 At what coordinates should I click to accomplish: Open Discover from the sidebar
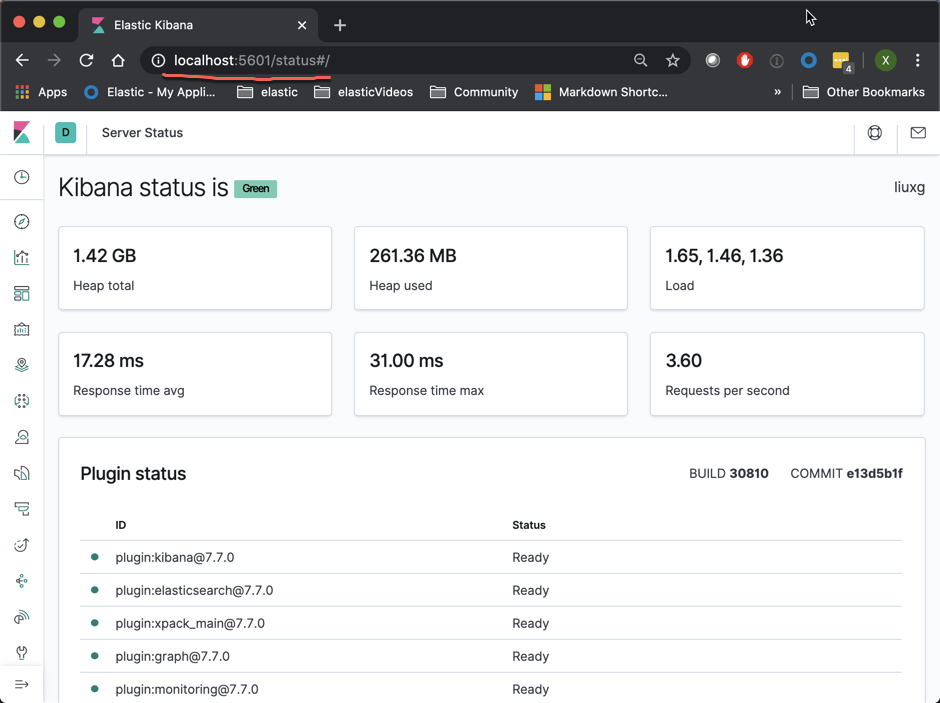pos(21,221)
